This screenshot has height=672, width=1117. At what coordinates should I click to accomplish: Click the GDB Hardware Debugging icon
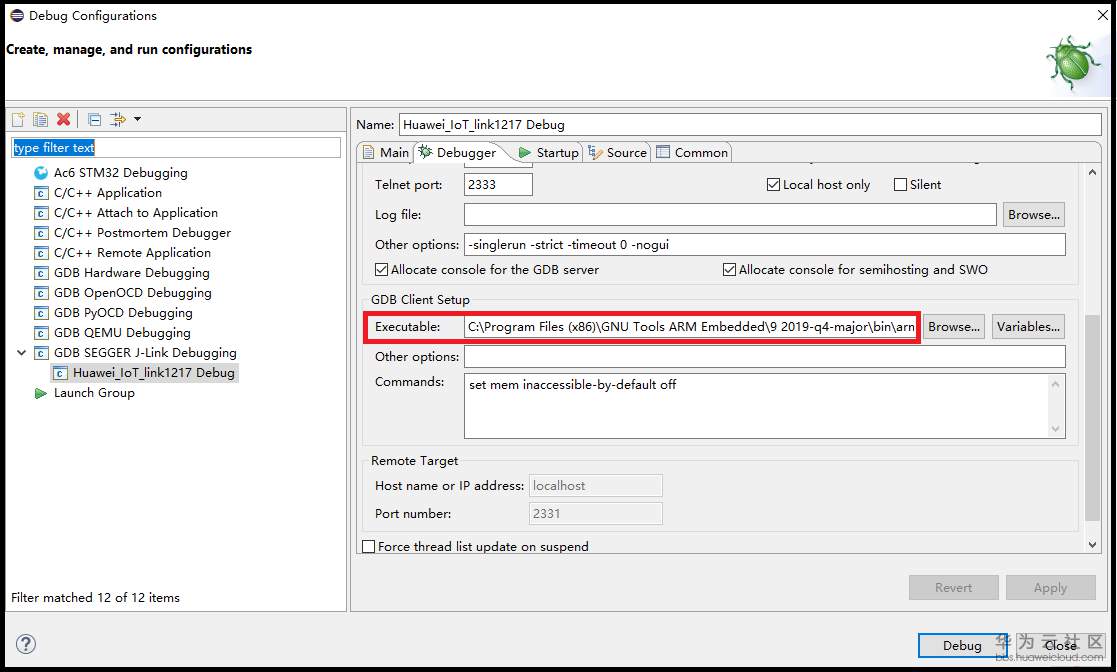(41, 273)
